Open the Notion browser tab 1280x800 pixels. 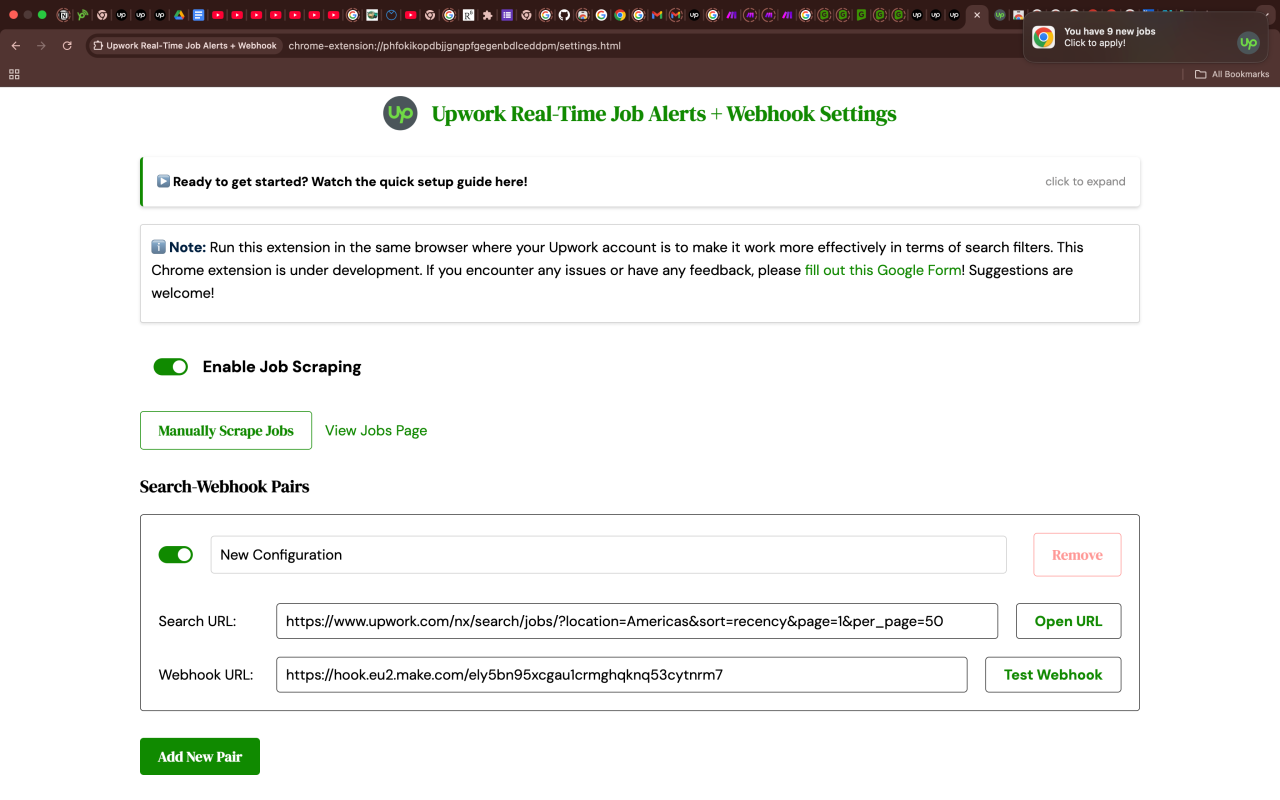pyautogui.click(x=63, y=15)
